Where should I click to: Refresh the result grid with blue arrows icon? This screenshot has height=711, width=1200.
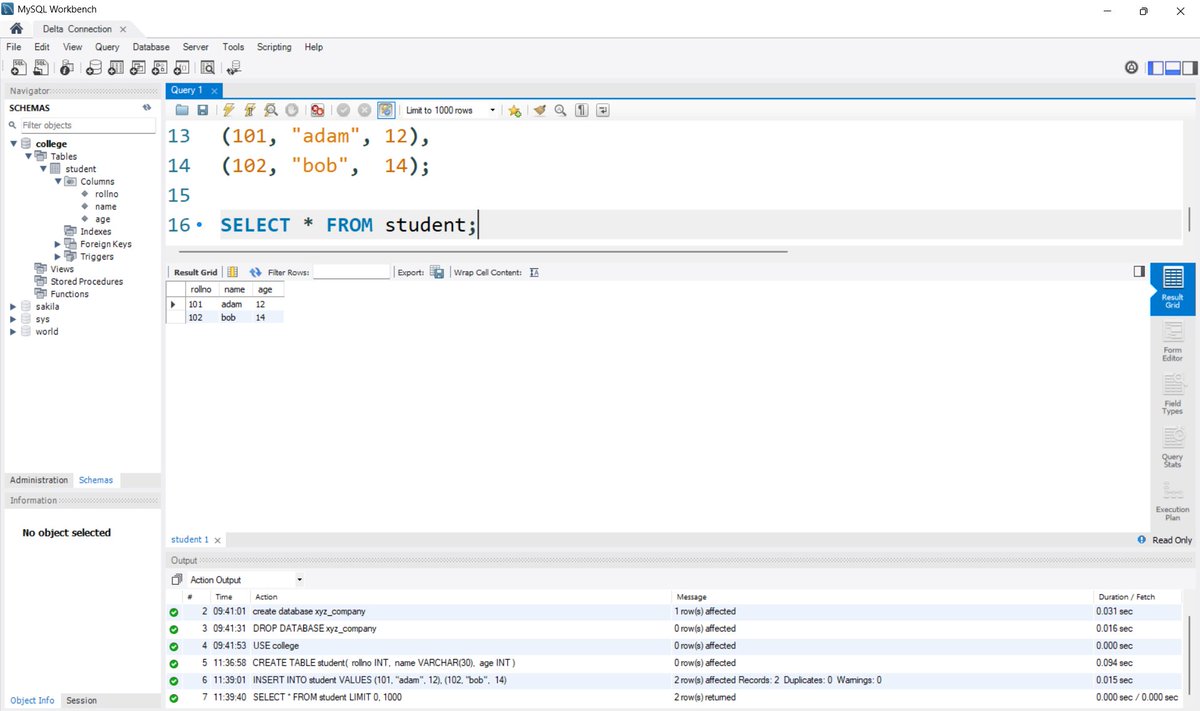coord(256,272)
